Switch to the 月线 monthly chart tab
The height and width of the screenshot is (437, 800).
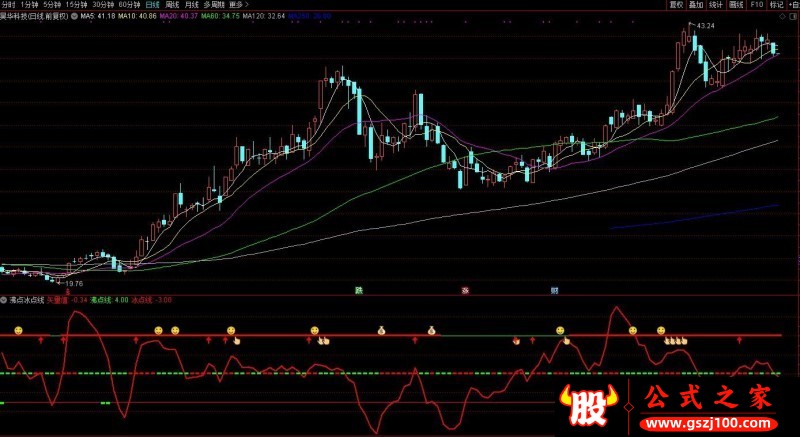pyautogui.click(x=192, y=5)
